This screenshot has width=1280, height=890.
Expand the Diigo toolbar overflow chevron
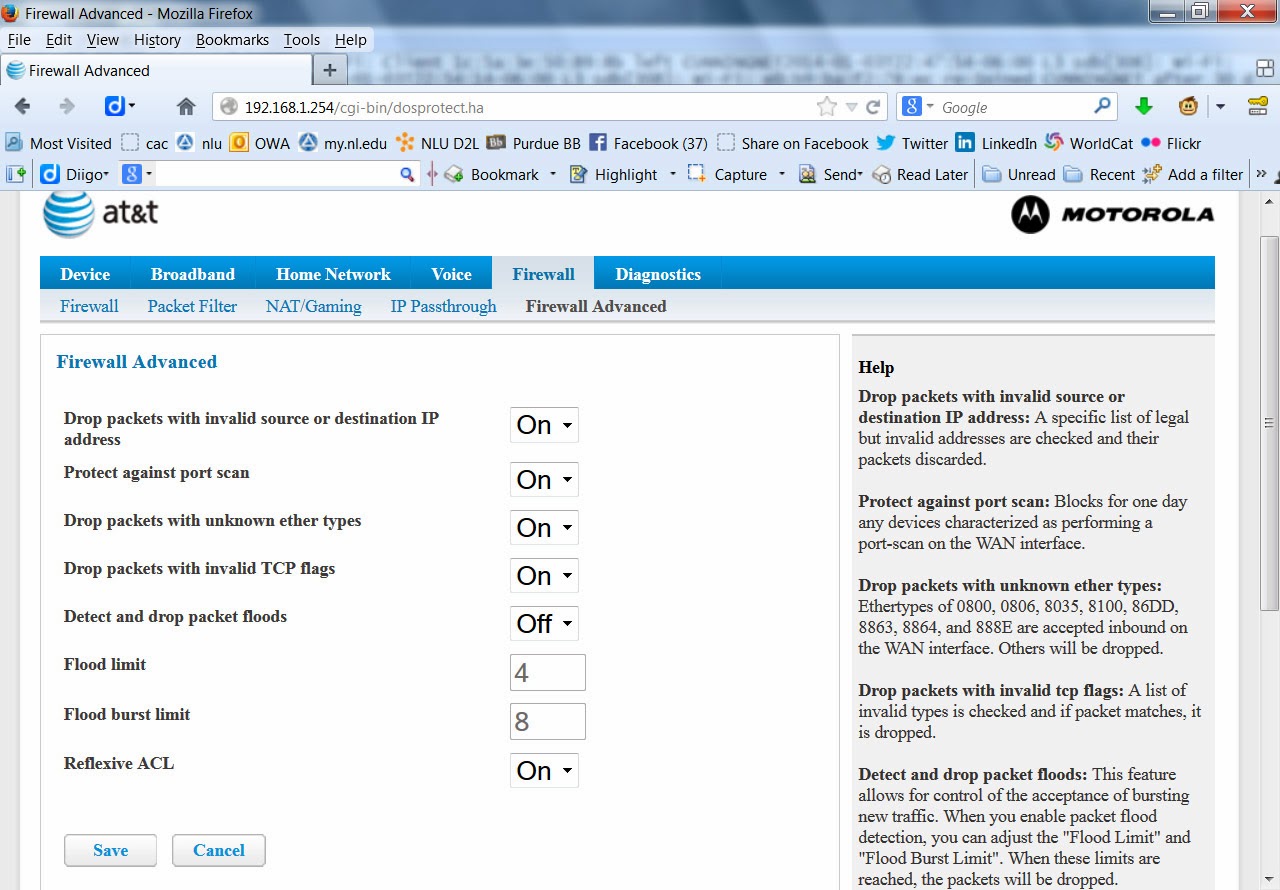click(1261, 174)
